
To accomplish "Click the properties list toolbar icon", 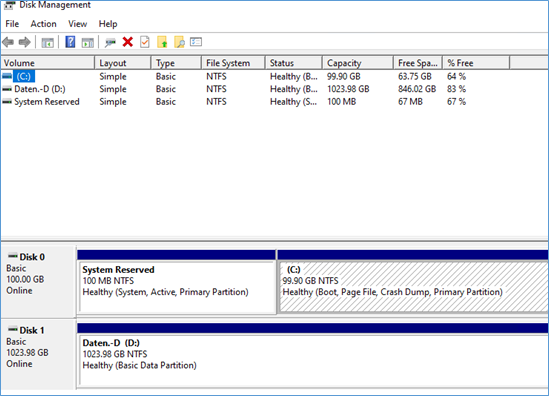I will 196,42.
